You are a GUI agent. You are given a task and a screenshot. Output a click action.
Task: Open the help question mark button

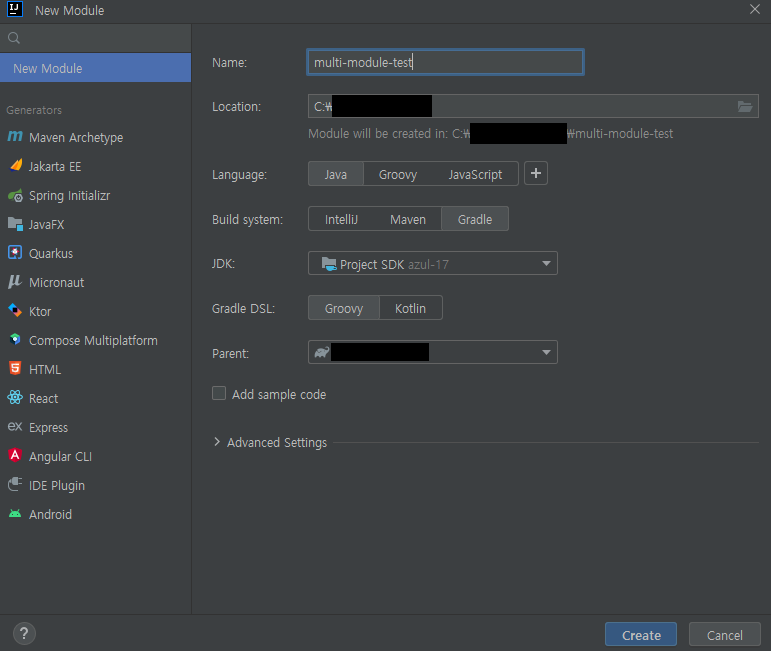coord(24,633)
